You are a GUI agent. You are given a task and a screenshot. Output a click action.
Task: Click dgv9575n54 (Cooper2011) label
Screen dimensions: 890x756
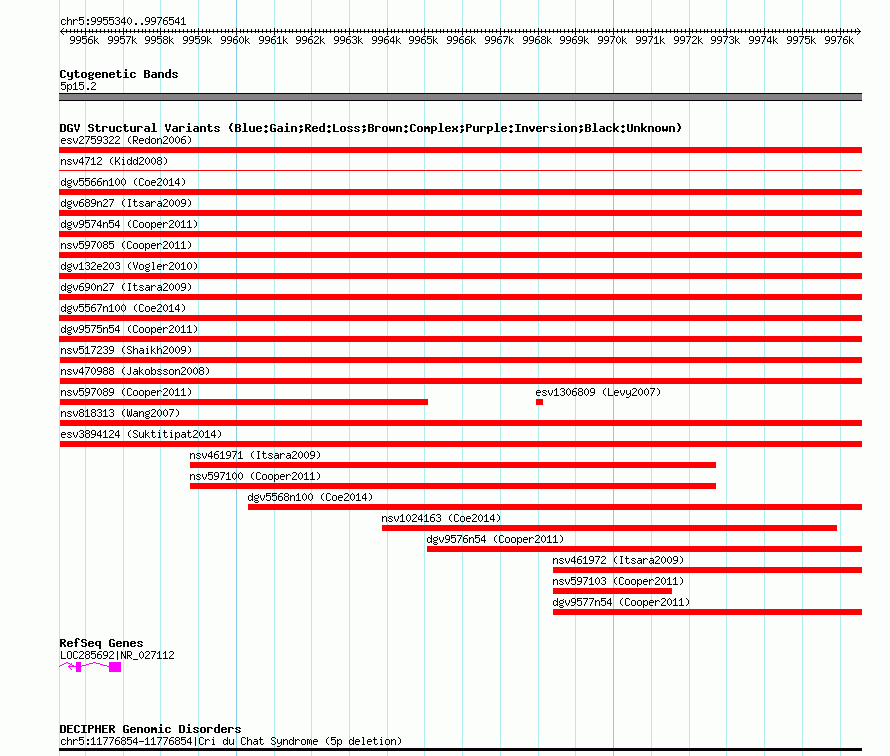129,329
